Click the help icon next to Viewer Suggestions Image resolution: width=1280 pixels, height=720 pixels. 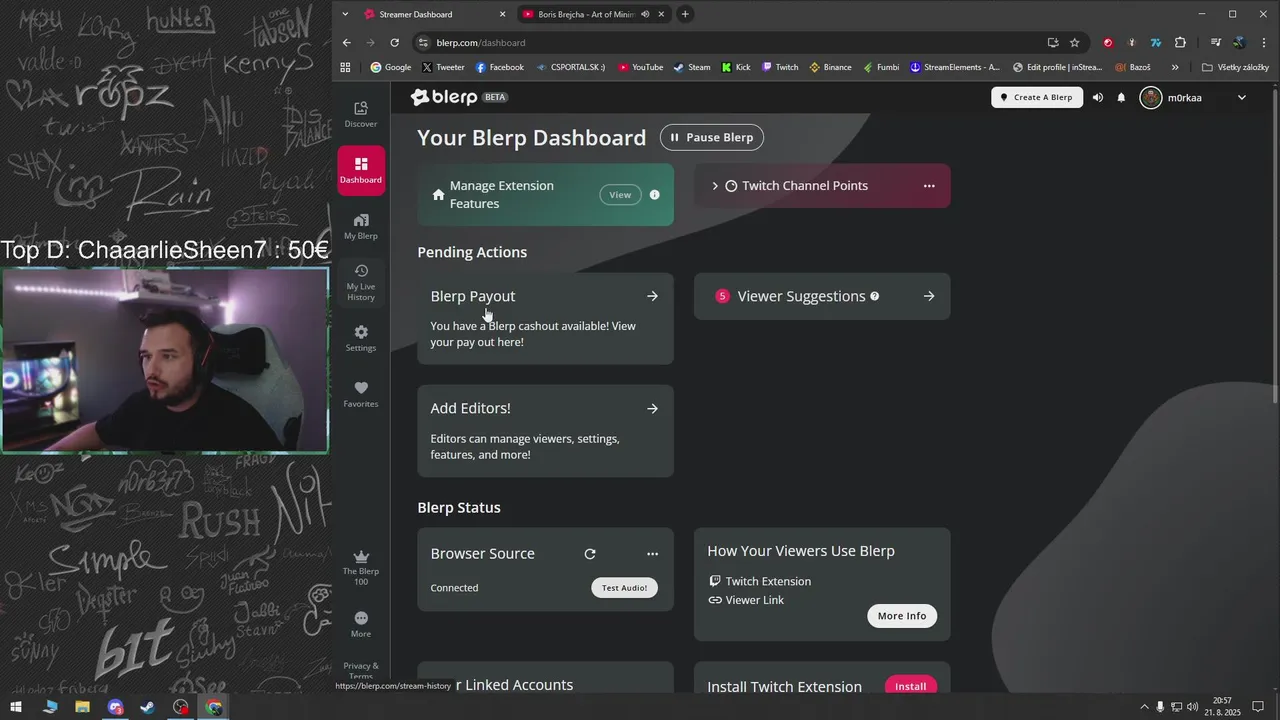[875, 296]
